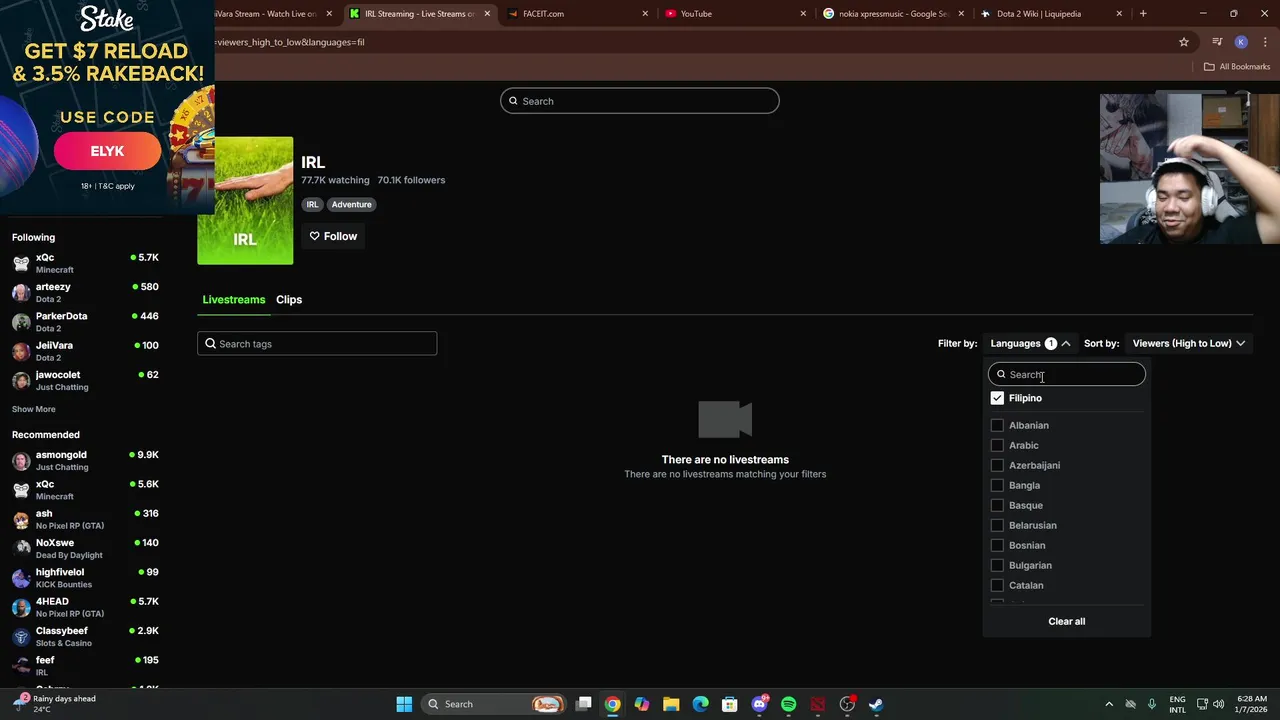Open Spotify from the taskbar
Viewport: 1280px width, 720px height.
pyautogui.click(x=788, y=704)
